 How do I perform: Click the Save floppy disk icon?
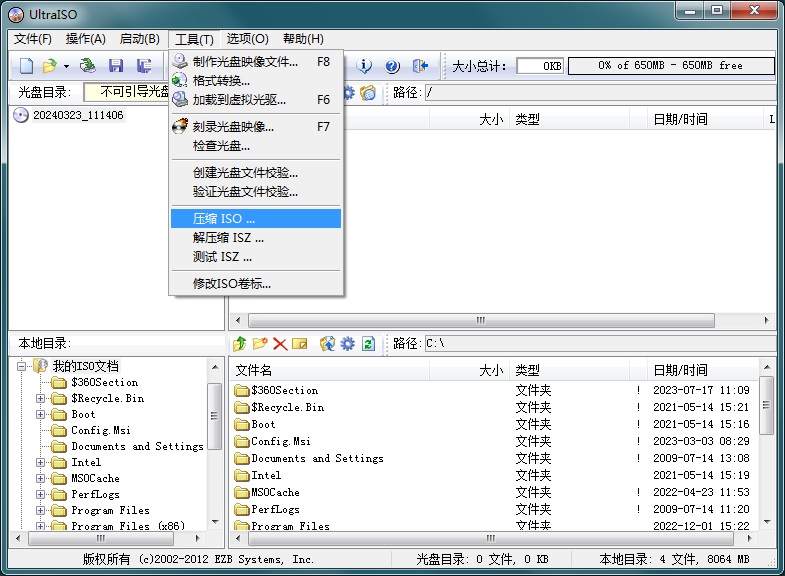point(116,66)
